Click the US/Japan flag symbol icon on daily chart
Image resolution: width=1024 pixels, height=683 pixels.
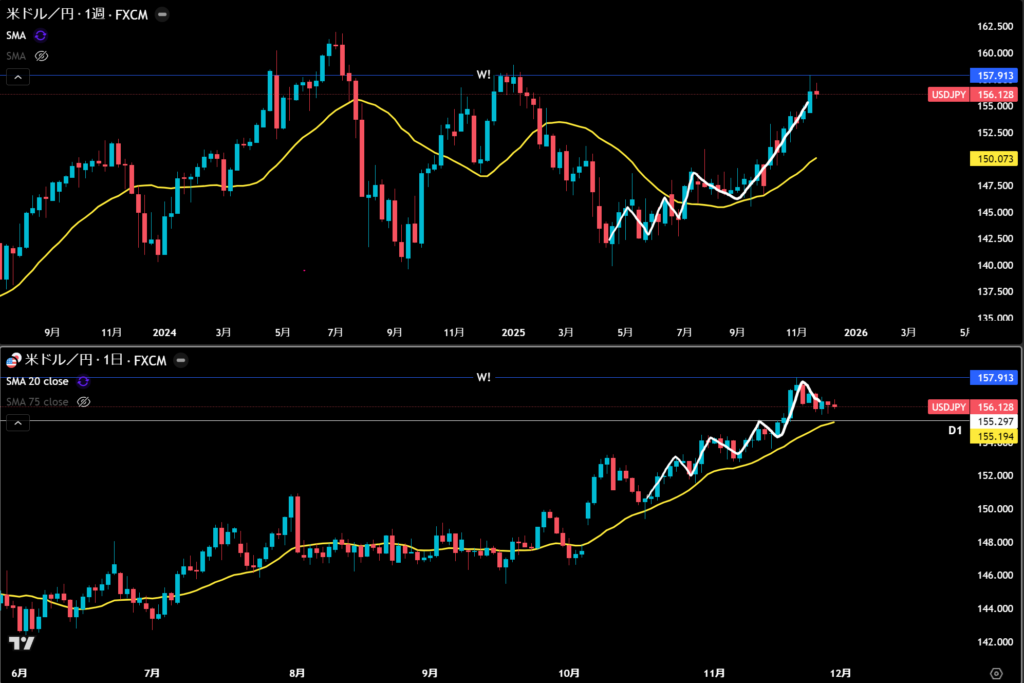click(13, 361)
